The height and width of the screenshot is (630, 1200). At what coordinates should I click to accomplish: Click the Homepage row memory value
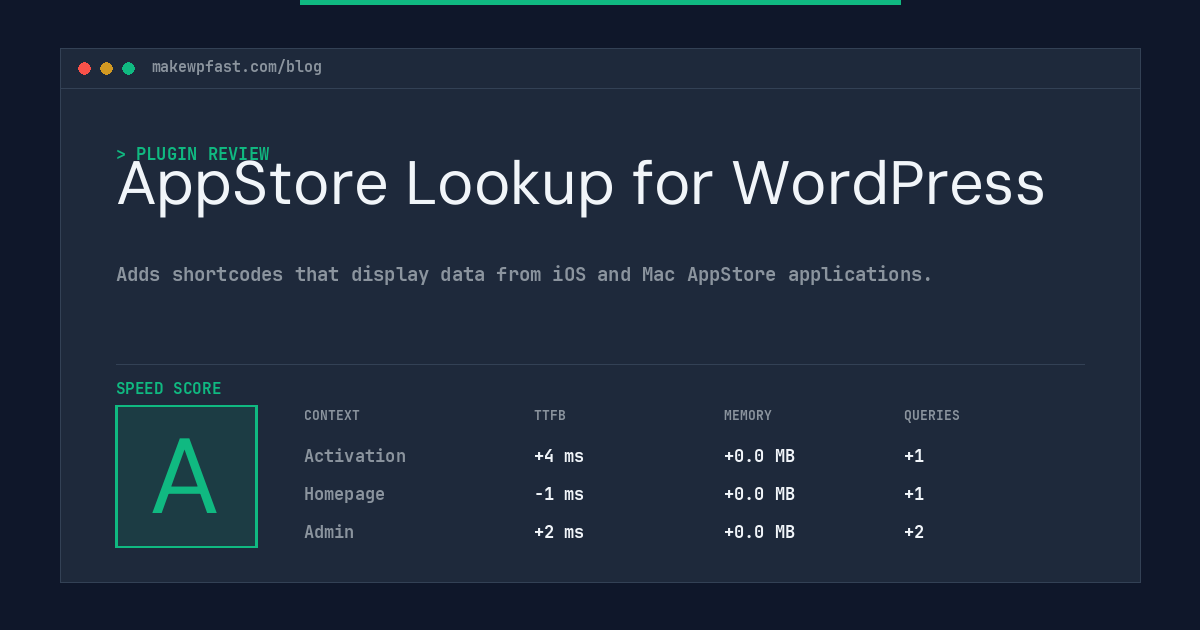click(x=759, y=494)
